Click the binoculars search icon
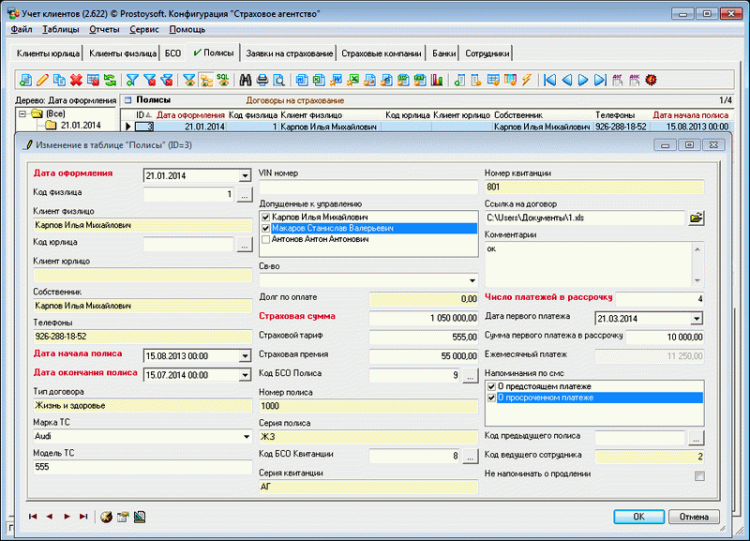Screen dimensions: 750x541 point(246,79)
